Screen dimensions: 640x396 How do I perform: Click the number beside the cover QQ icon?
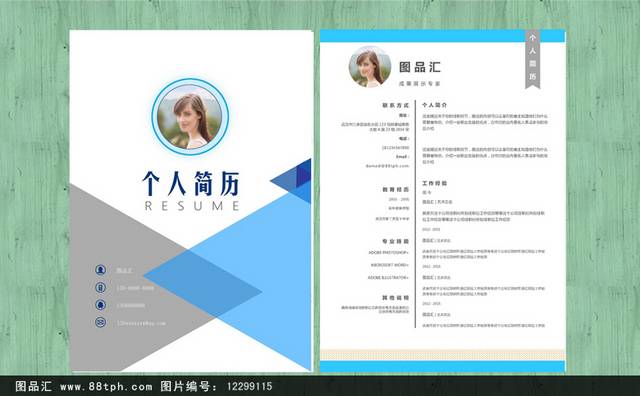131,305
